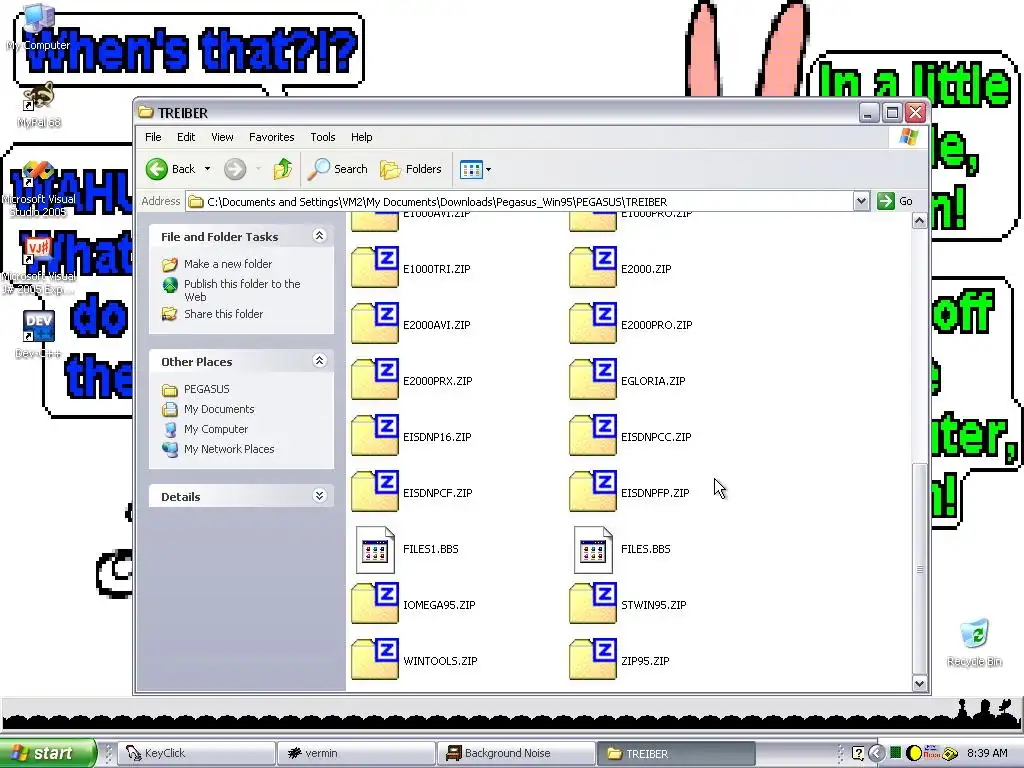Select the STWIN95.ZIP archive icon
Image resolution: width=1024 pixels, height=768 pixels.
(x=593, y=605)
